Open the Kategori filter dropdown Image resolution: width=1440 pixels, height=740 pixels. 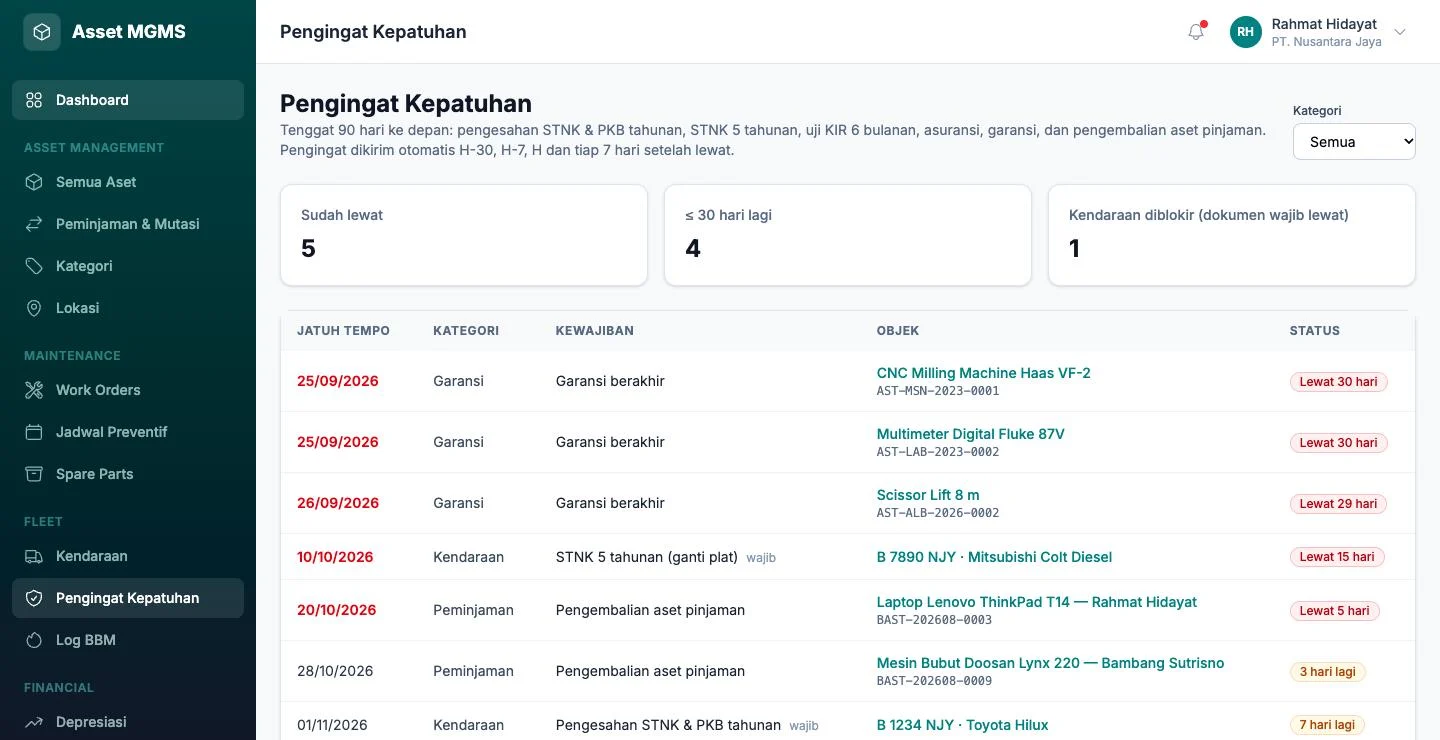[1354, 142]
